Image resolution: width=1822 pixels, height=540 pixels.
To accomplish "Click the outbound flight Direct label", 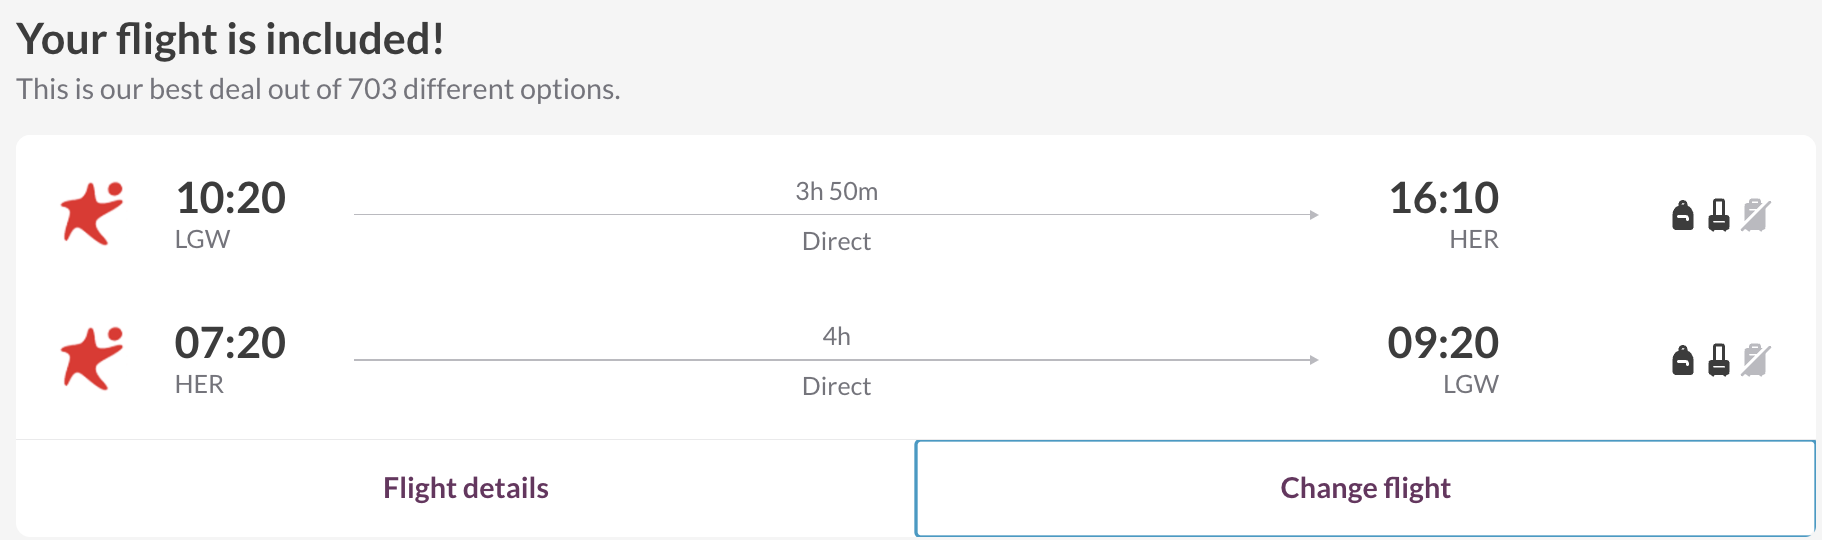I will click(x=837, y=241).
